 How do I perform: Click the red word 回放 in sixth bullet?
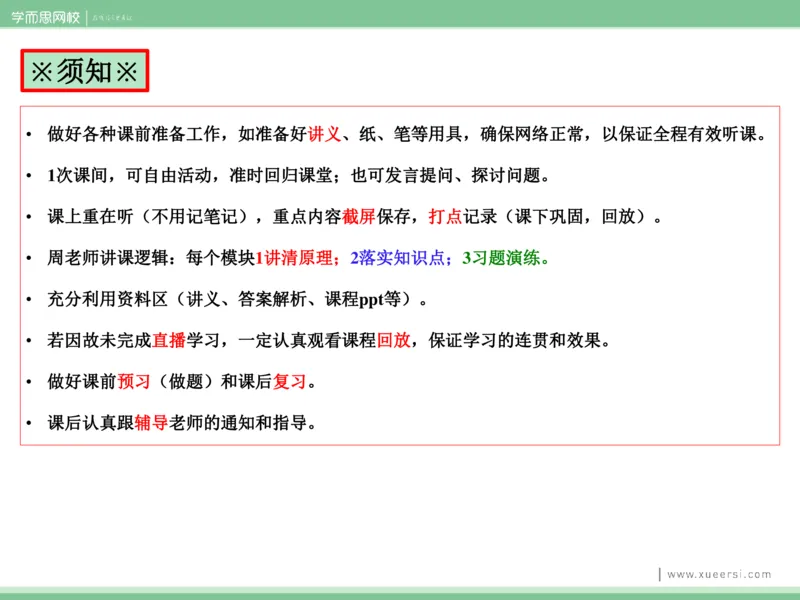pos(394,340)
